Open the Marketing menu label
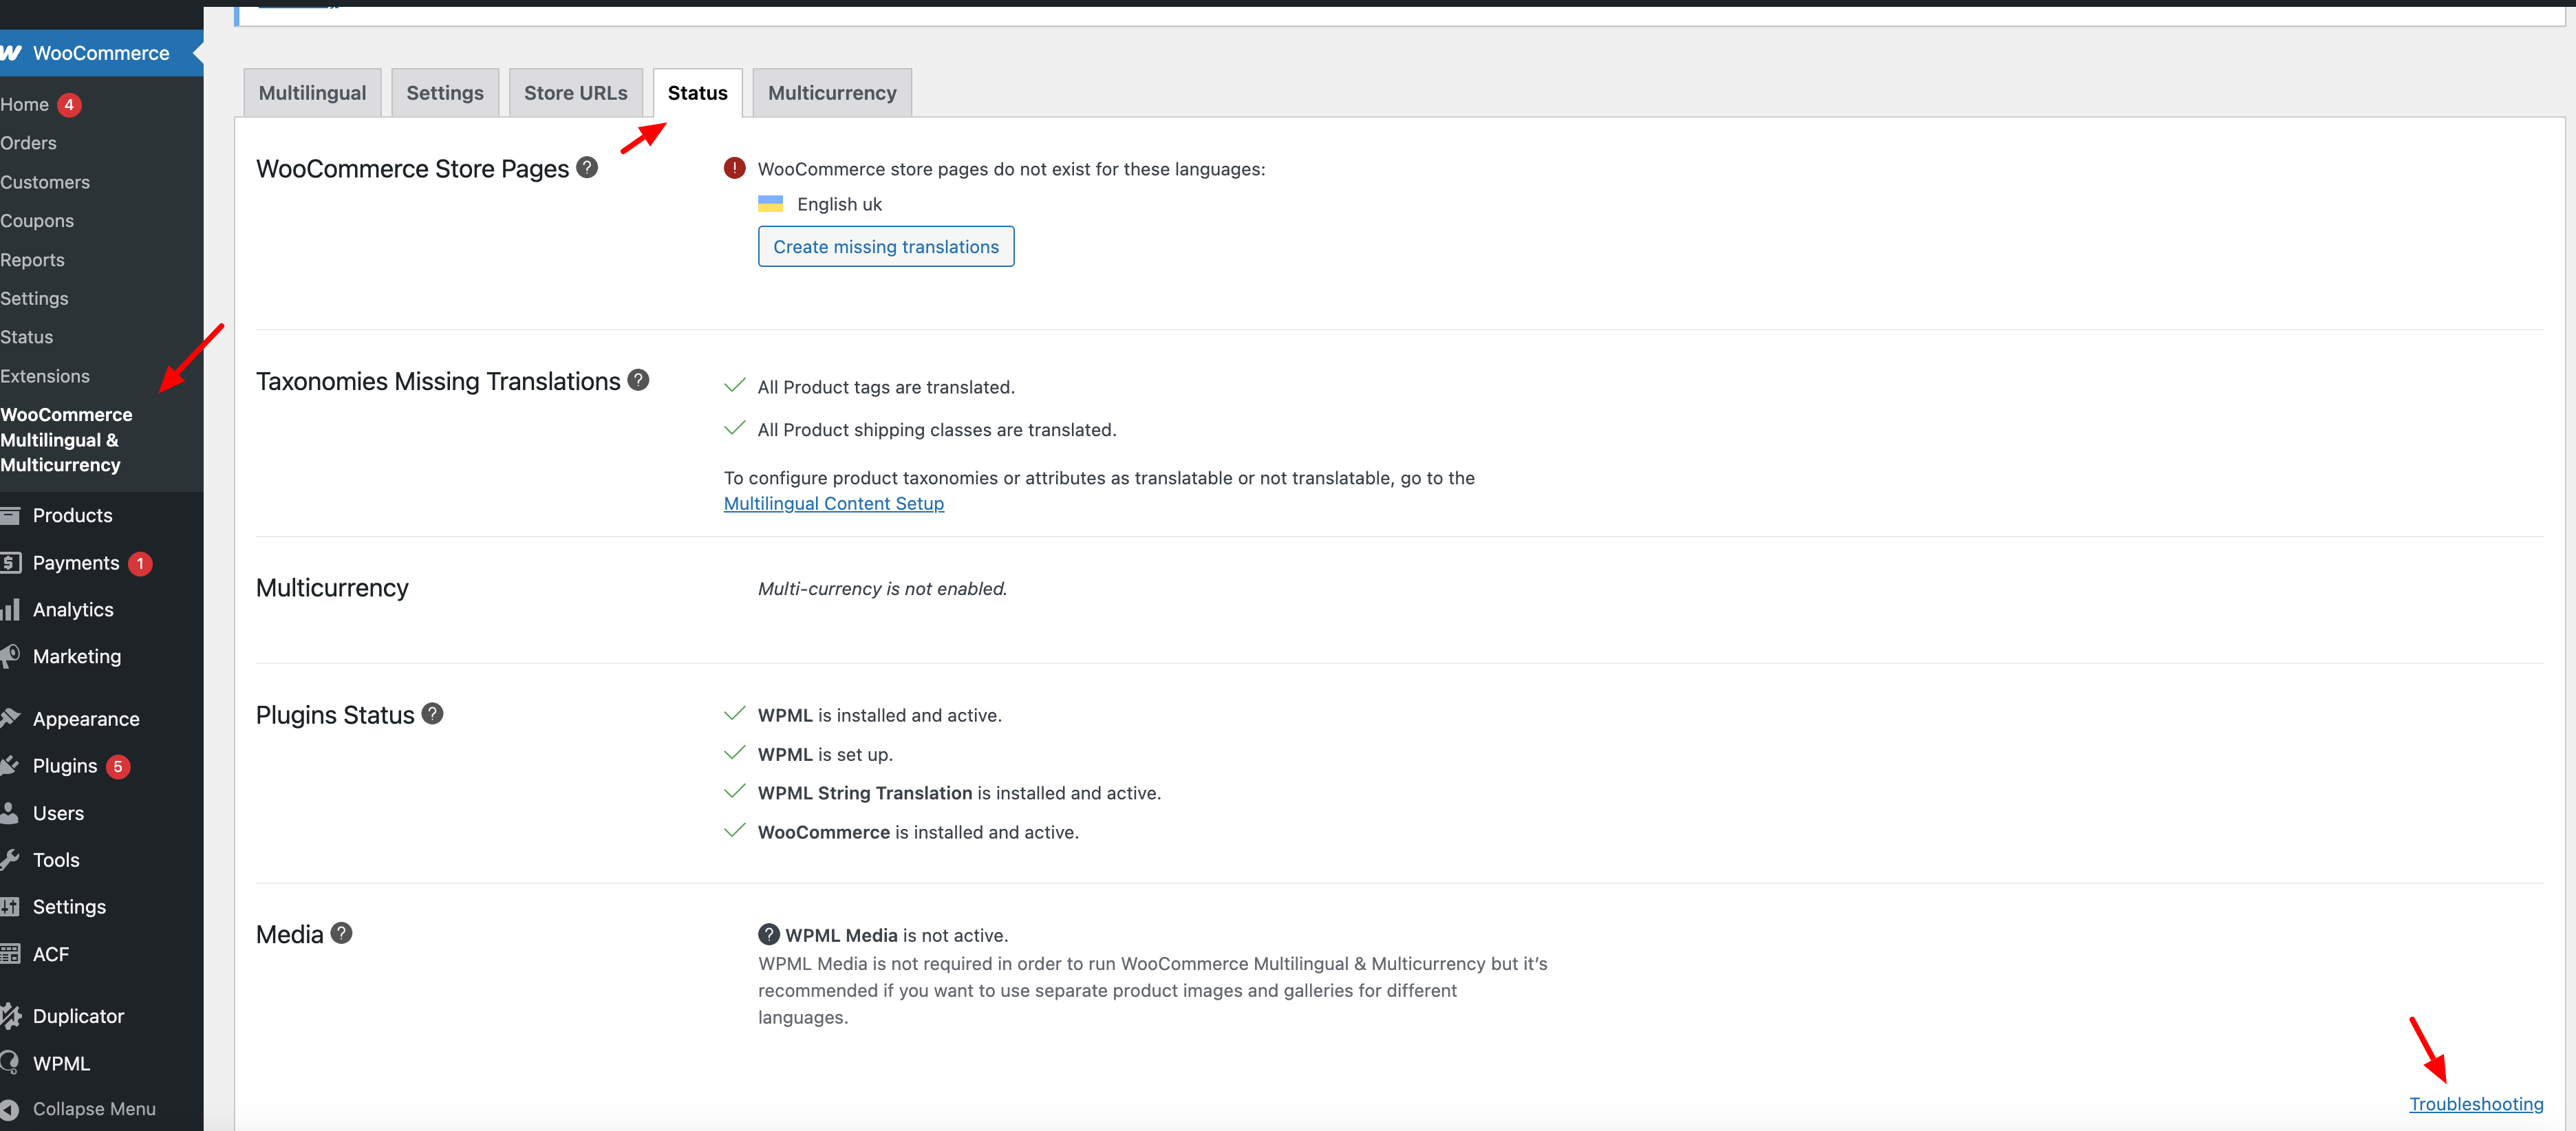The image size is (2576, 1131). (77, 657)
